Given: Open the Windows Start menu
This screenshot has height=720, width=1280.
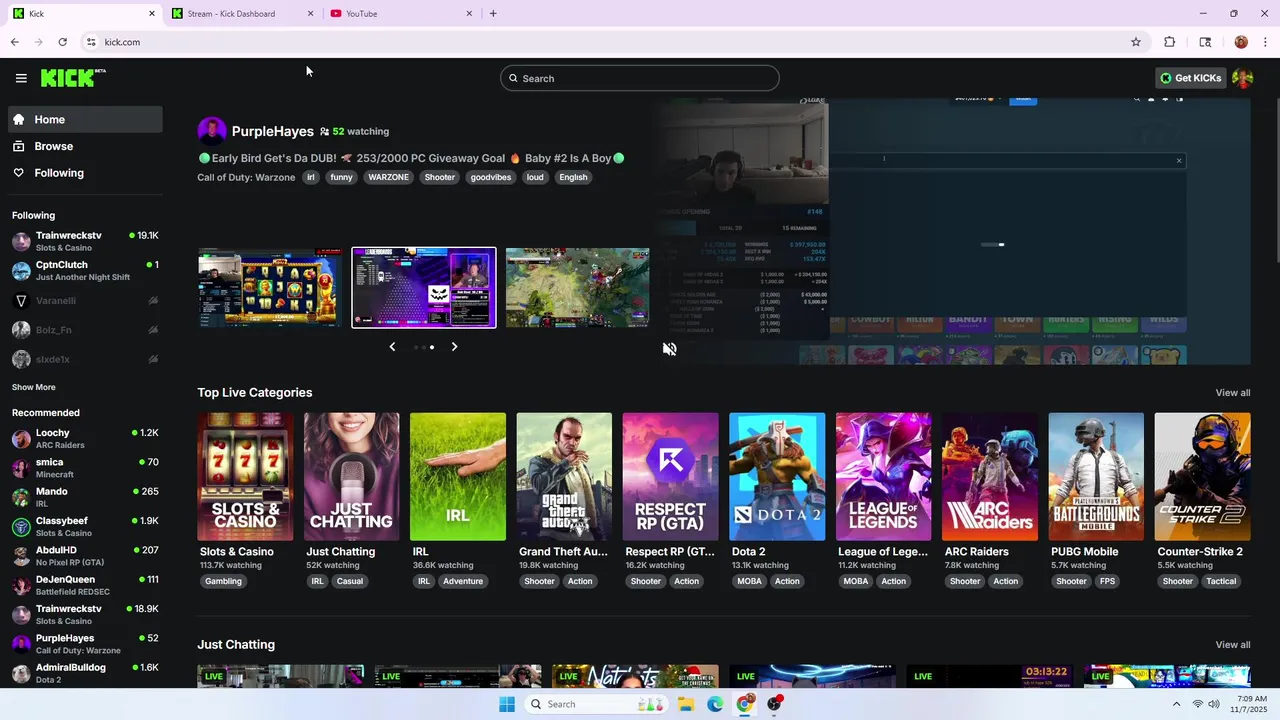Looking at the screenshot, I should click(507, 704).
